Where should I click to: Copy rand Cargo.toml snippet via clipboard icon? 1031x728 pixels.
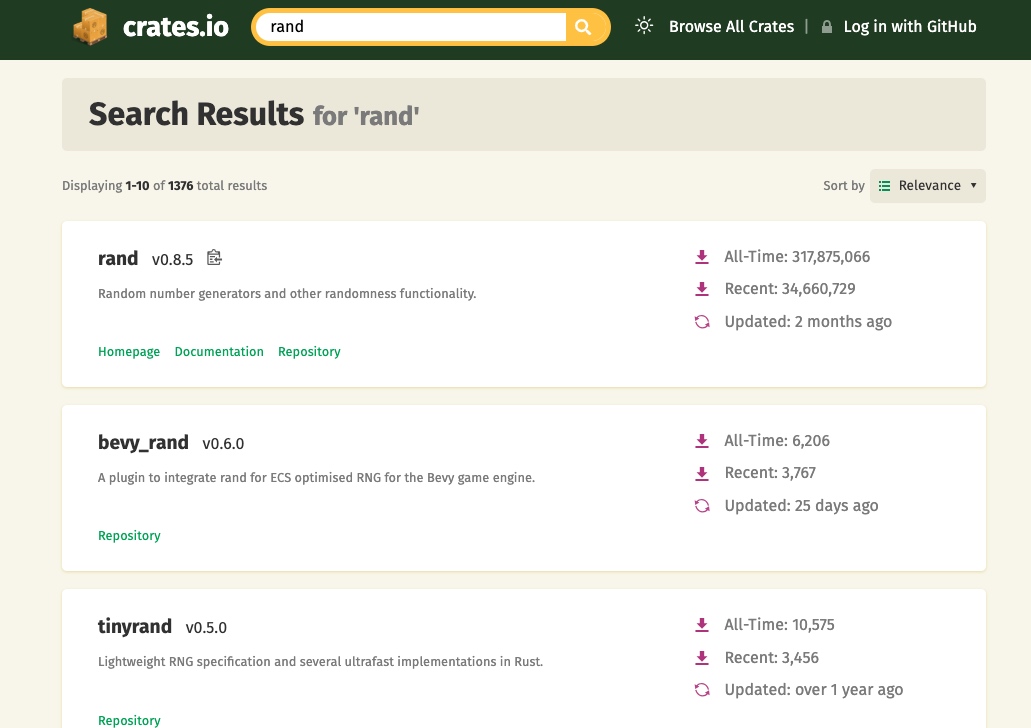(214, 258)
